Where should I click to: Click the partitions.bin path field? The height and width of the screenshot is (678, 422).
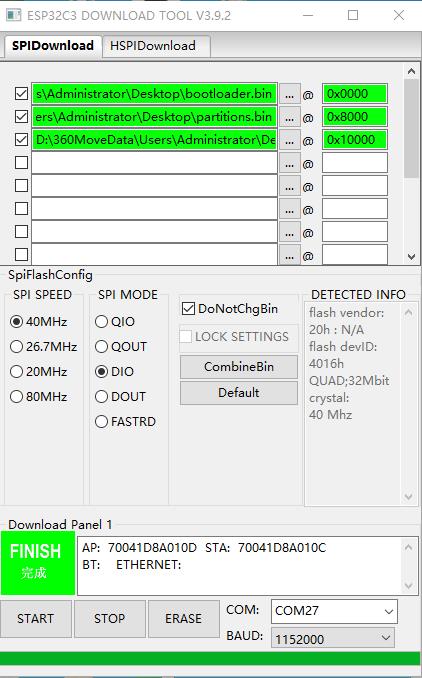154,117
